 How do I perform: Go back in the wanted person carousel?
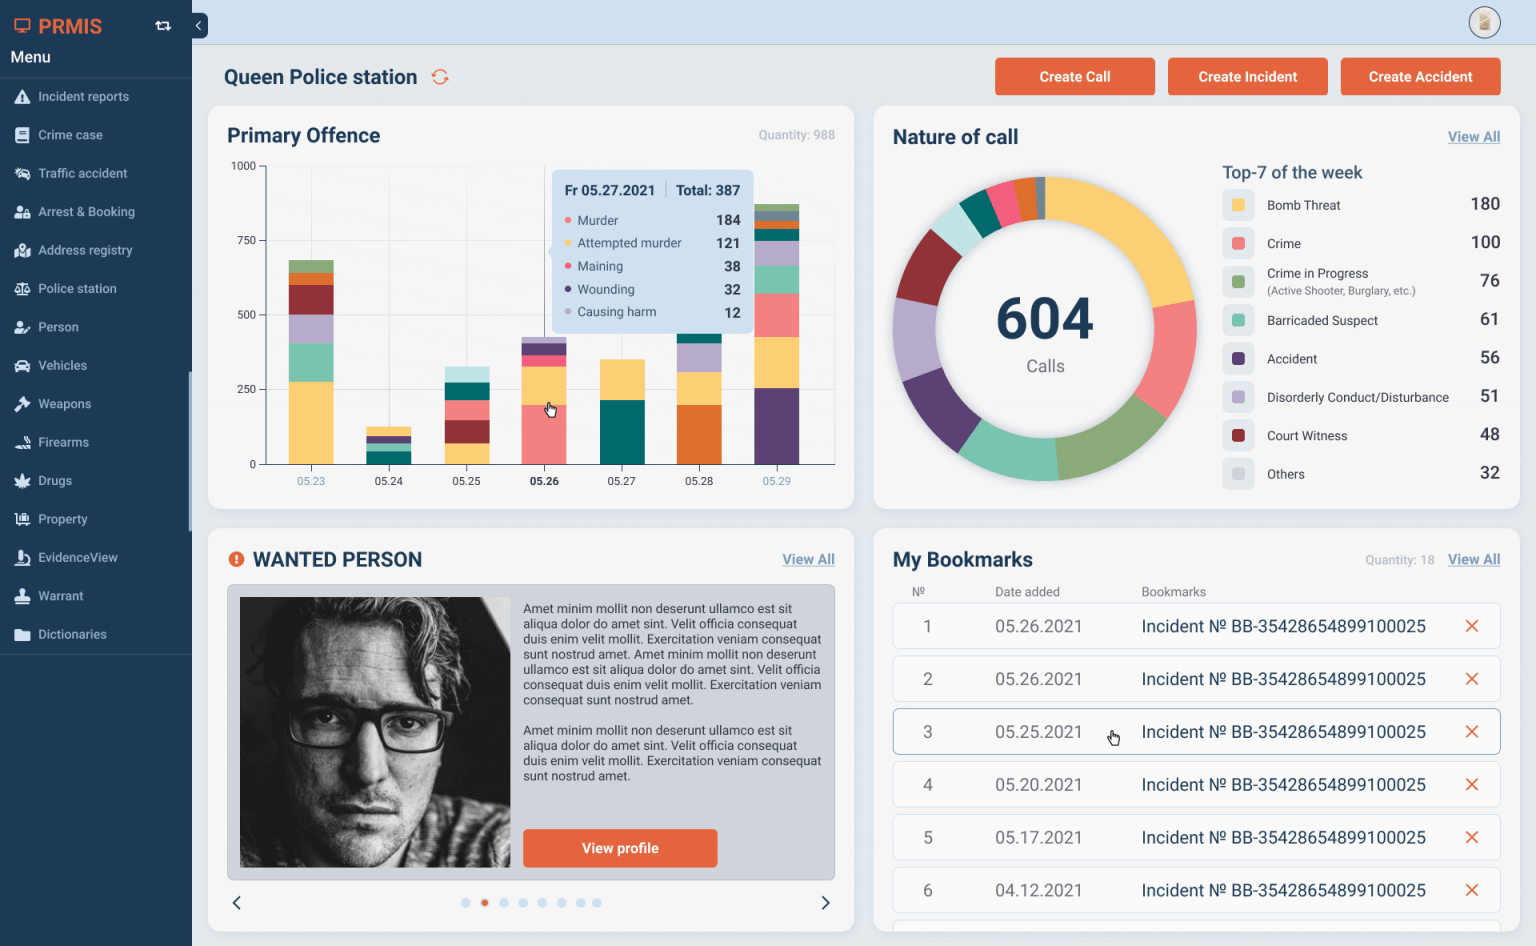[236, 902]
